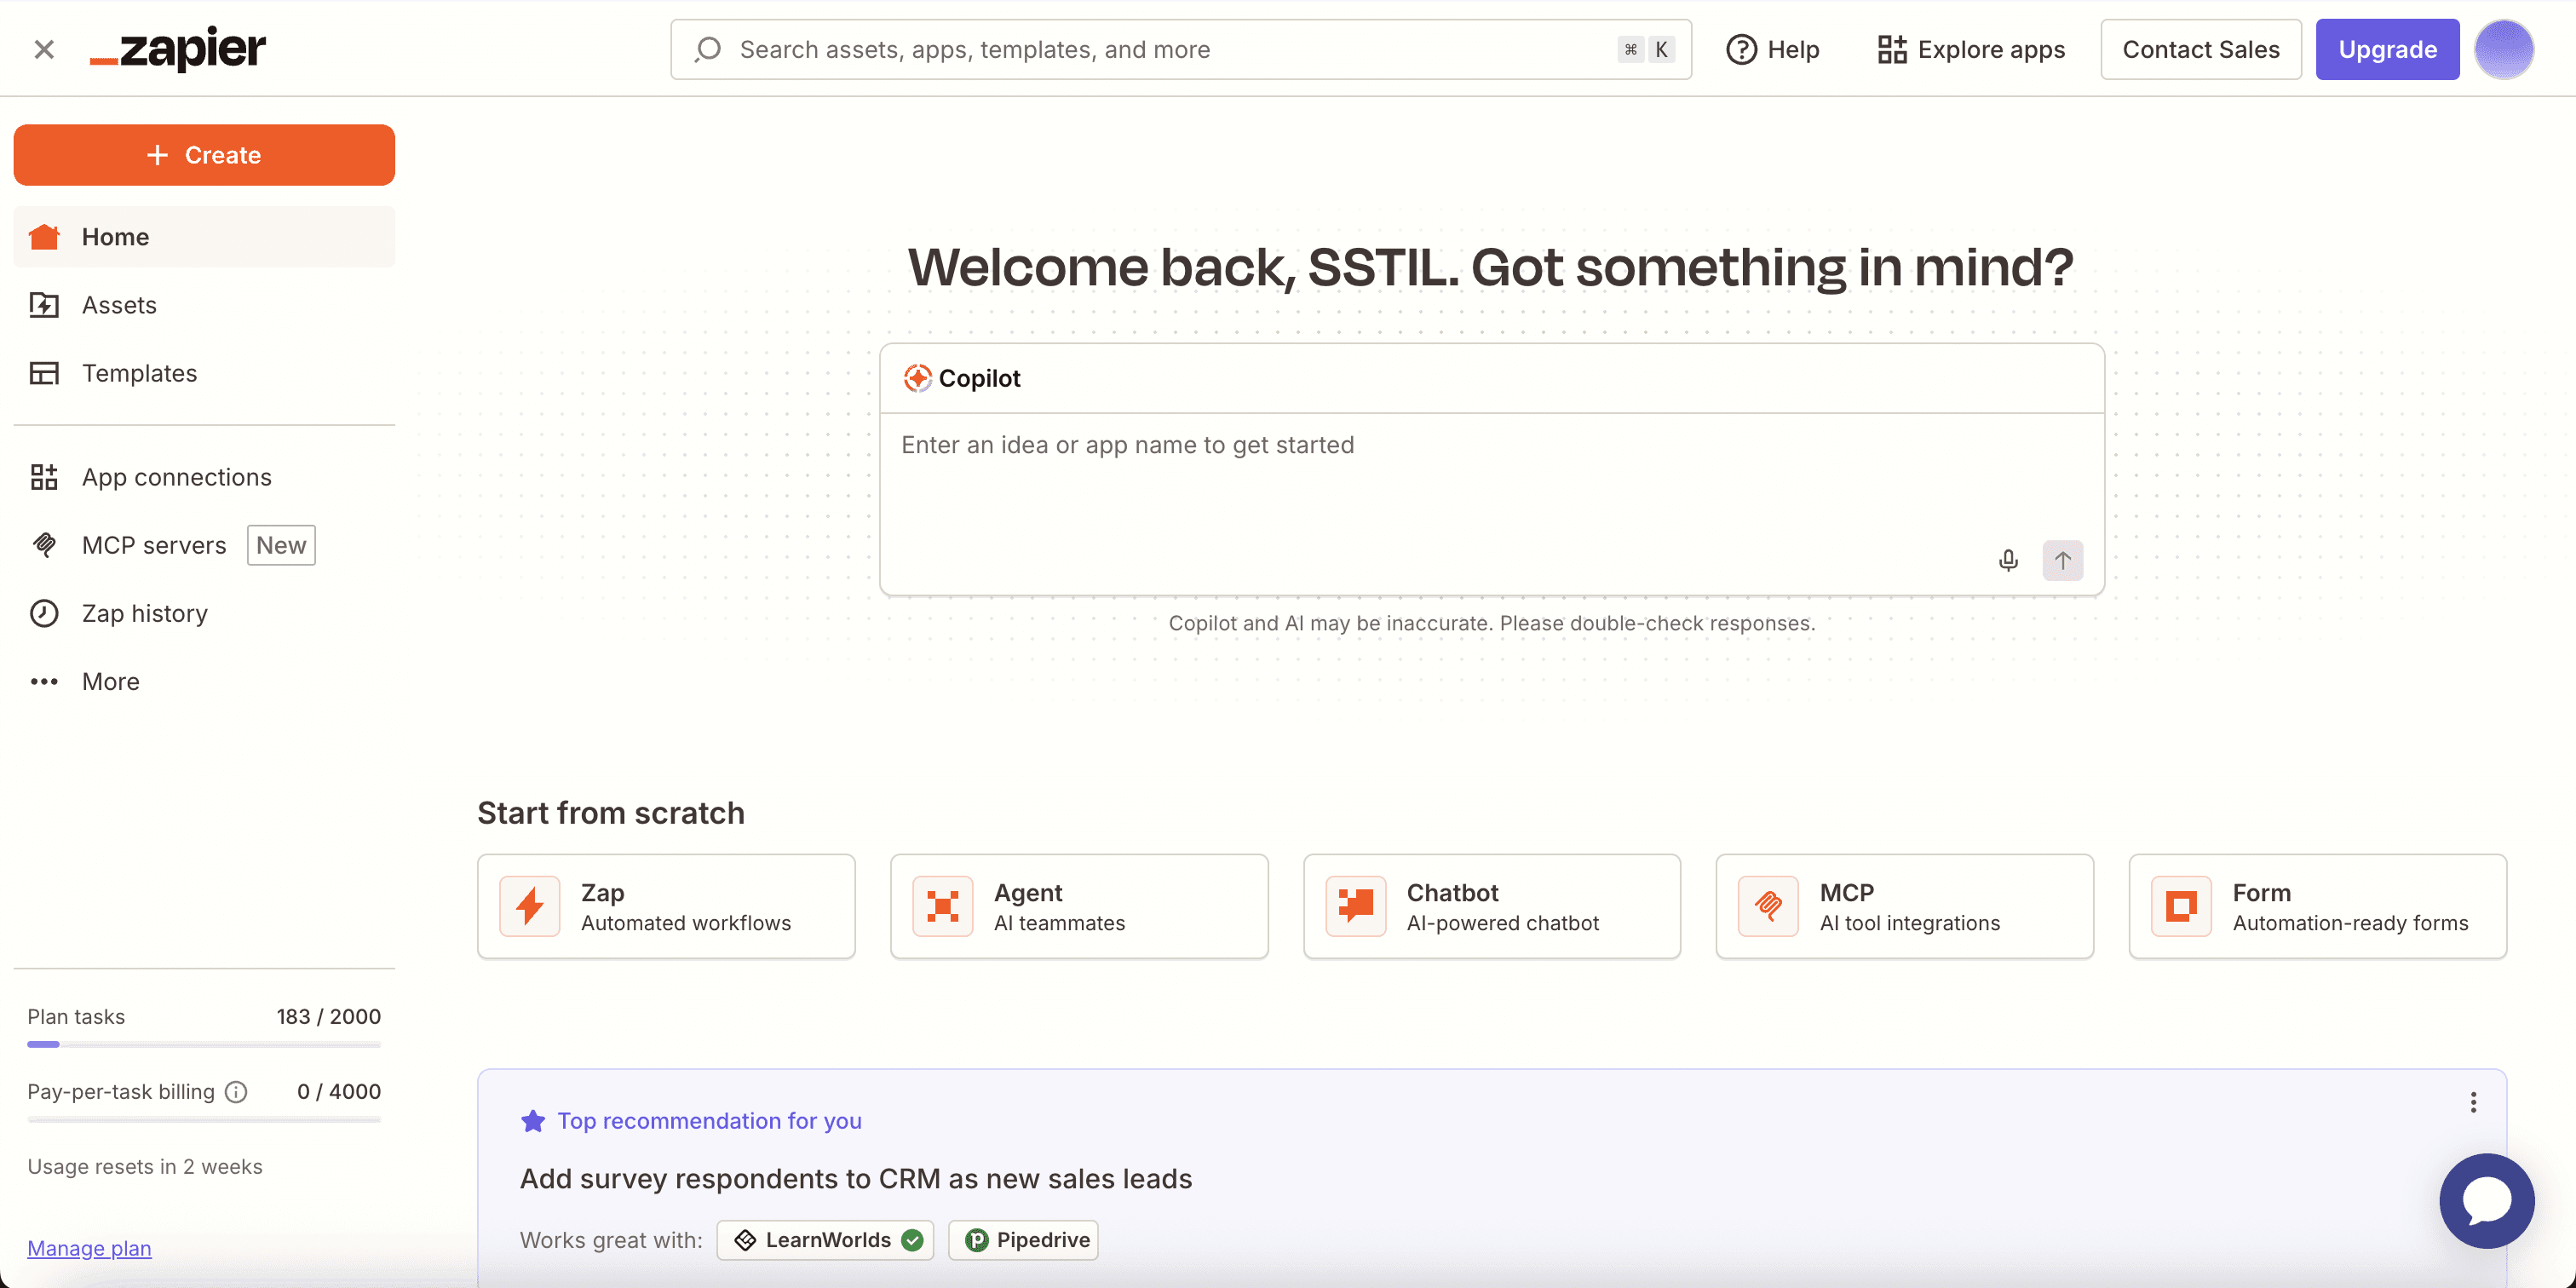This screenshot has height=1288, width=2576.
Task: Start a new Zap automated workflow
Action: pyautogui.click(x=666, y=906)
